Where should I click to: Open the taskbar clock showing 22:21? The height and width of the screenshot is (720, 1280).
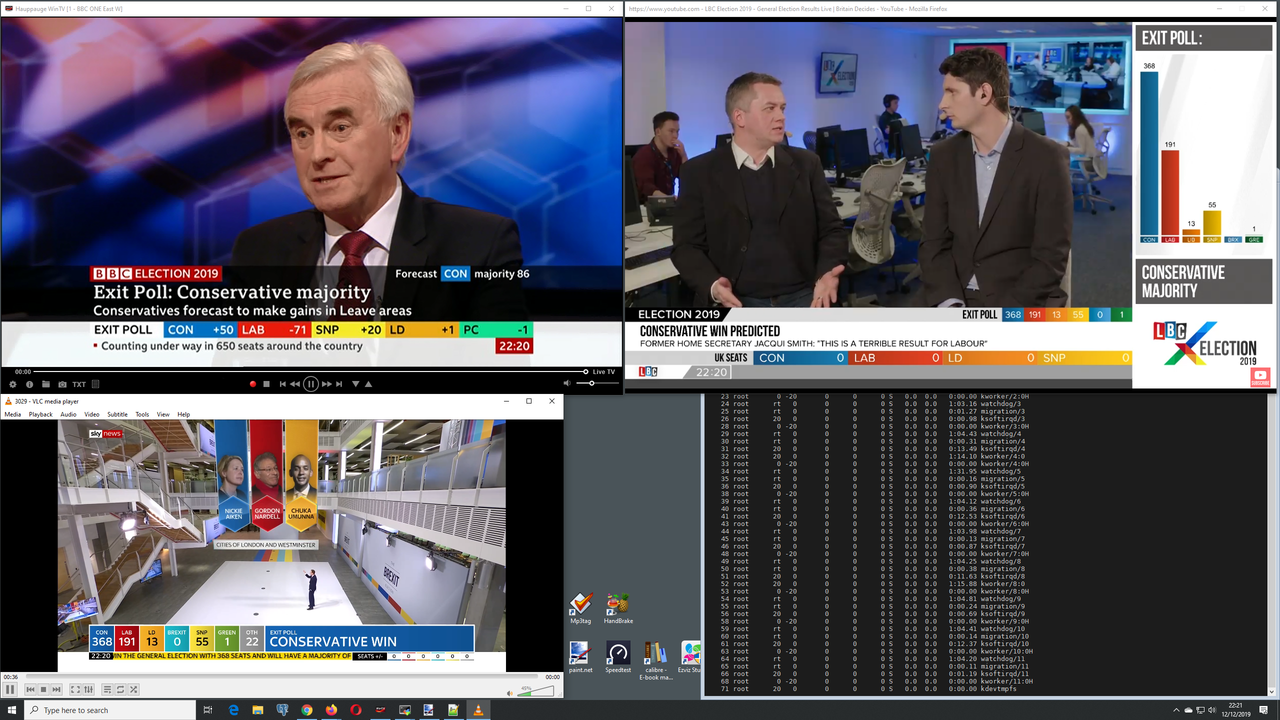pyautogui.click(x=1236, y=710)
